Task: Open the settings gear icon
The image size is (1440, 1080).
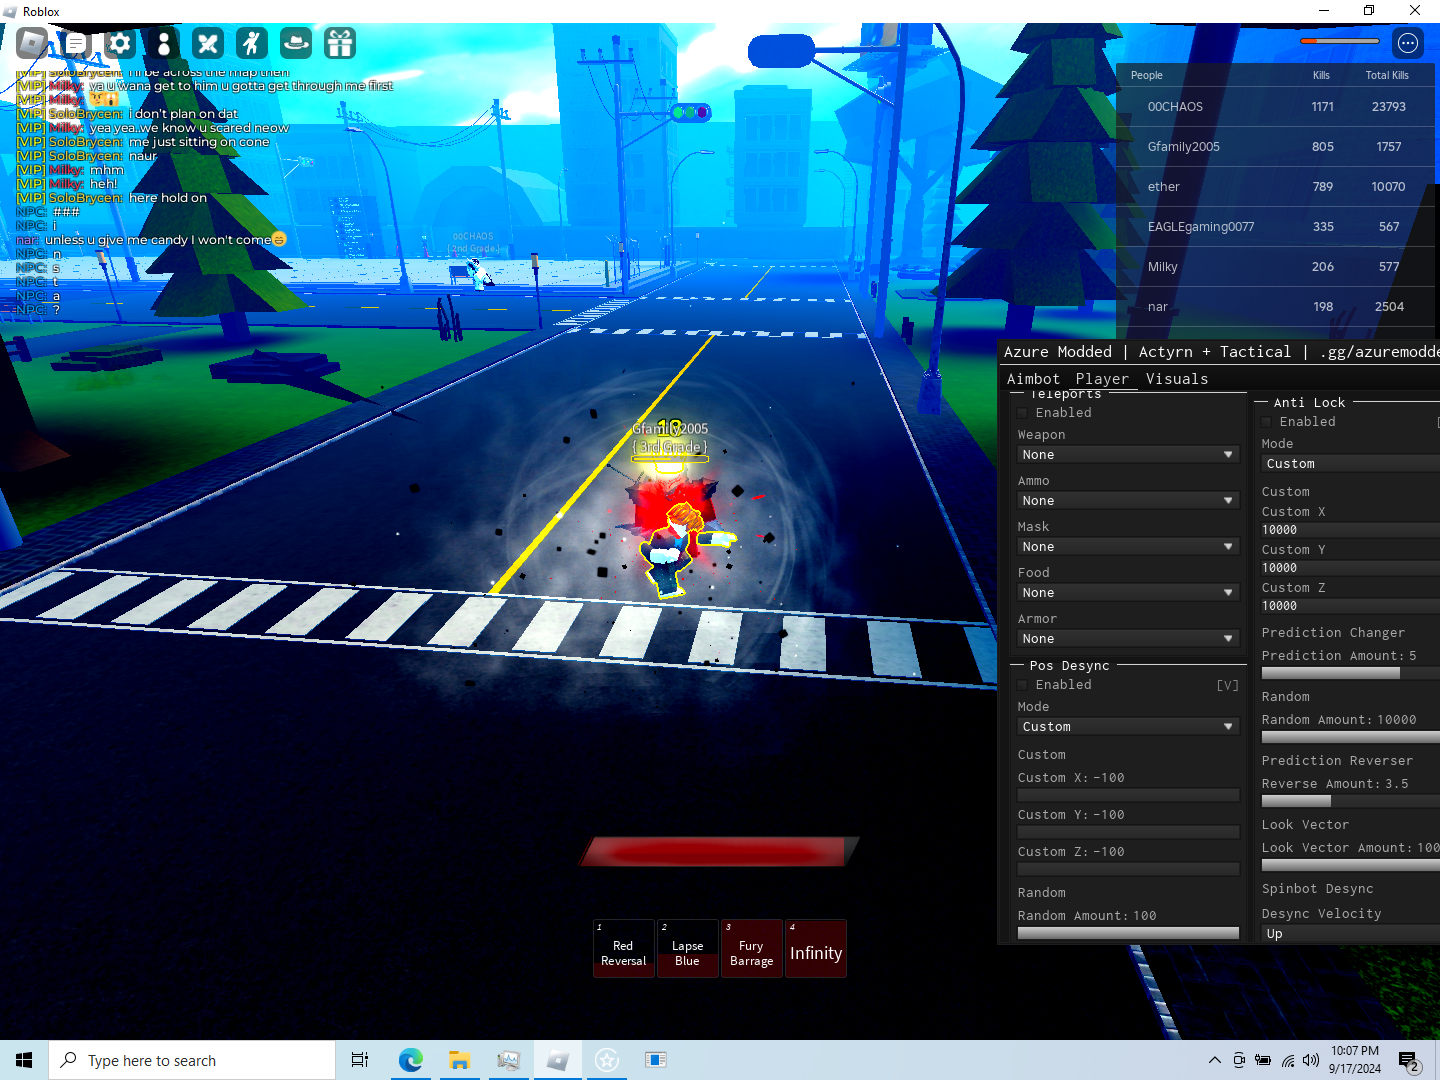Action: tap(120, 43)
